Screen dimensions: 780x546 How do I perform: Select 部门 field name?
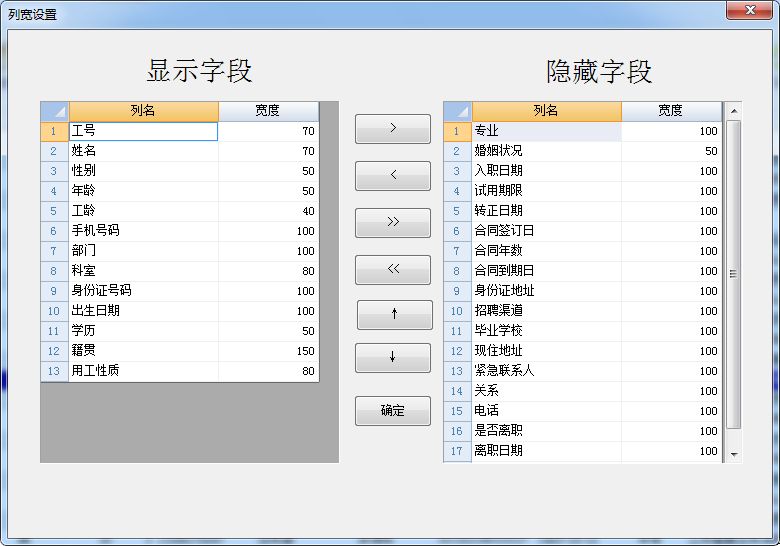[x=143, y=251]
